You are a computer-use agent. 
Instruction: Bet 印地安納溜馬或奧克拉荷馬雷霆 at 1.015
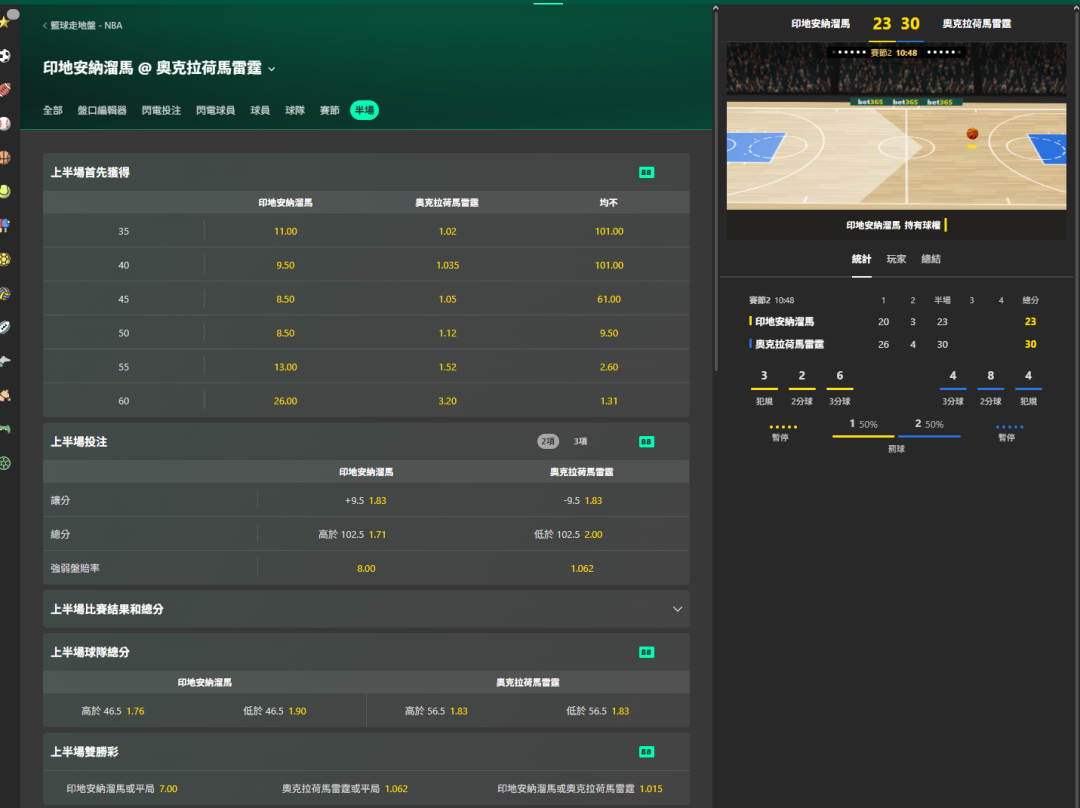click(x=582, y=789)
